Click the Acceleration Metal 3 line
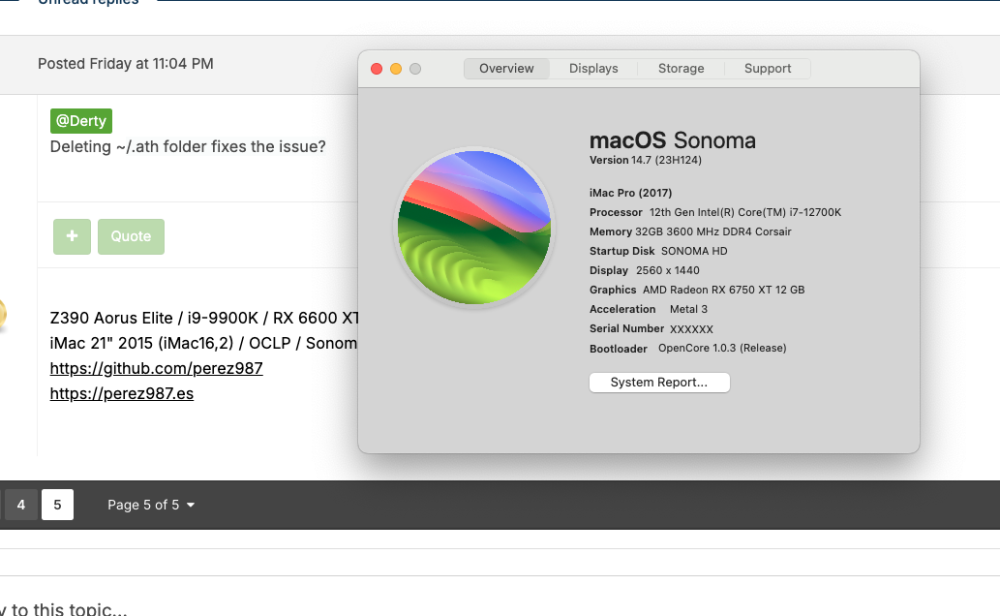The height and width of the screenshot is (616, 1000). 649,309
